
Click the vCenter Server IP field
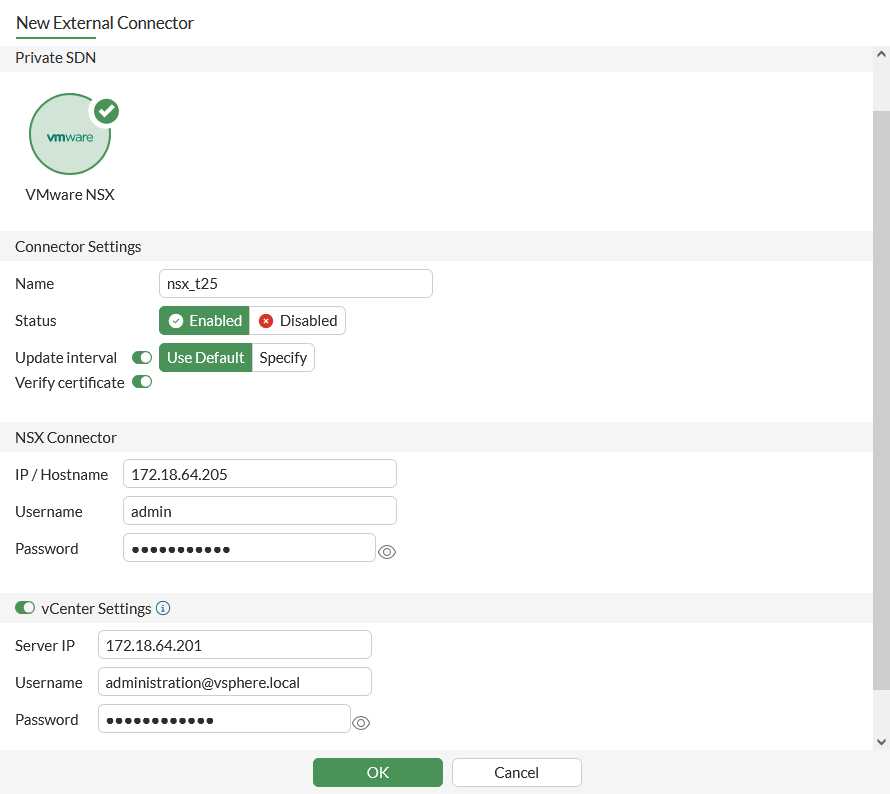234,645
